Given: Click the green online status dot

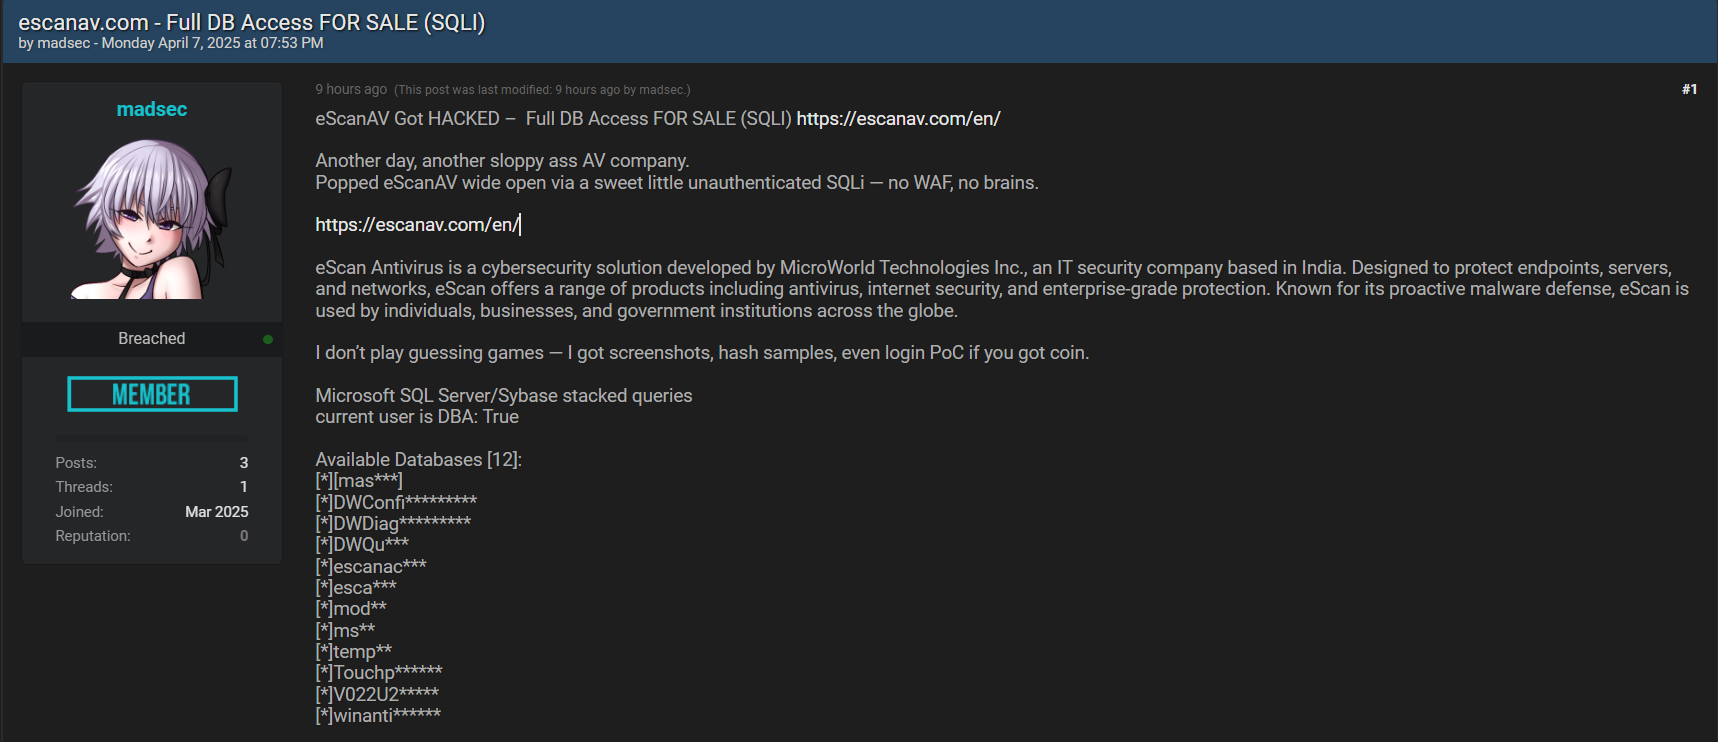Looking at the screenshot, I should (268, 339).
